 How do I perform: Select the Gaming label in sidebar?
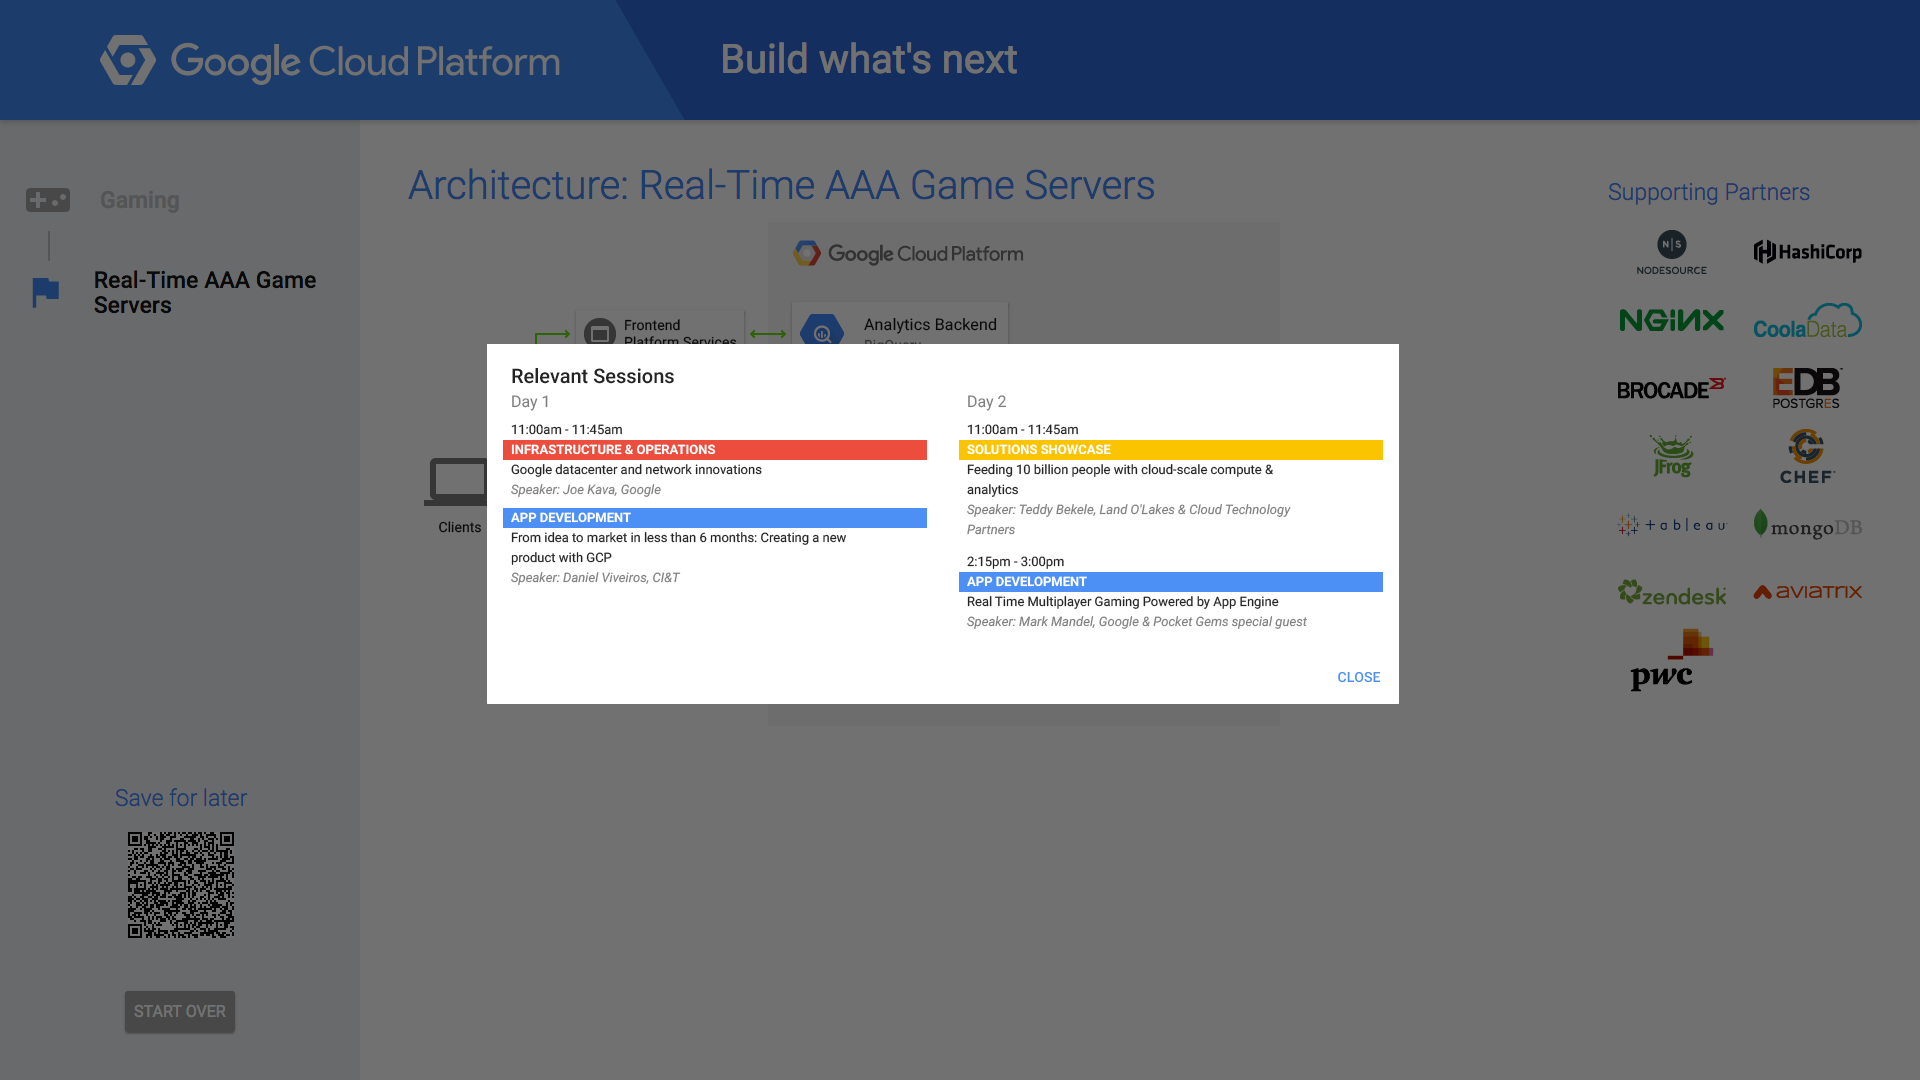140,200
